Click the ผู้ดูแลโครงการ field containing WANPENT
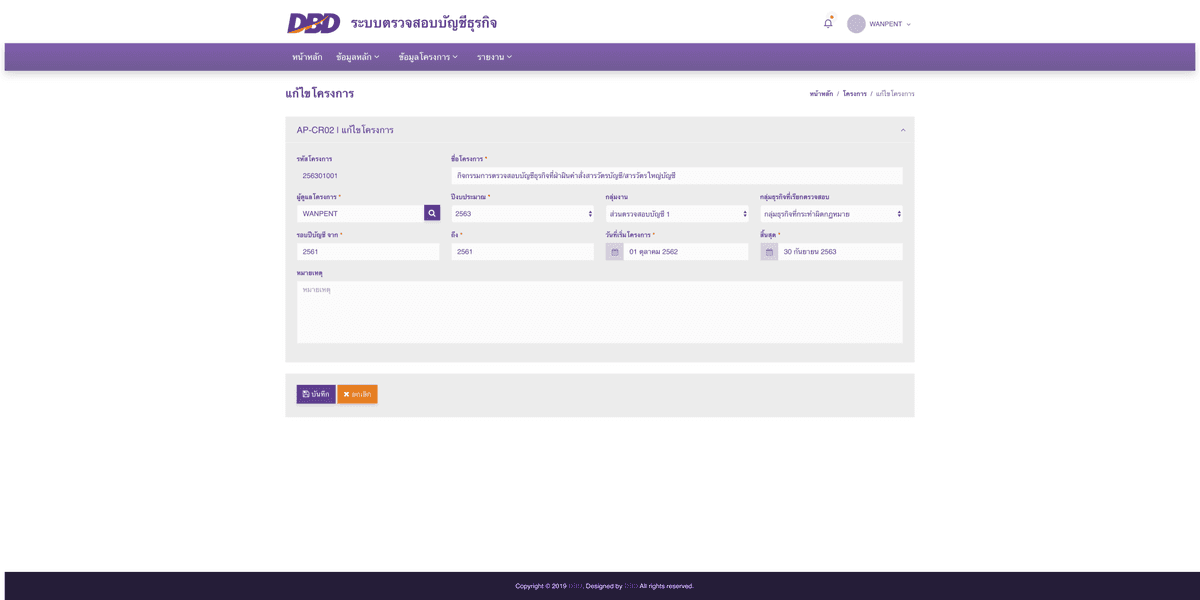The height and width of the screenshot is (600, 1200). pyautogui.click(x=361, y=213)
